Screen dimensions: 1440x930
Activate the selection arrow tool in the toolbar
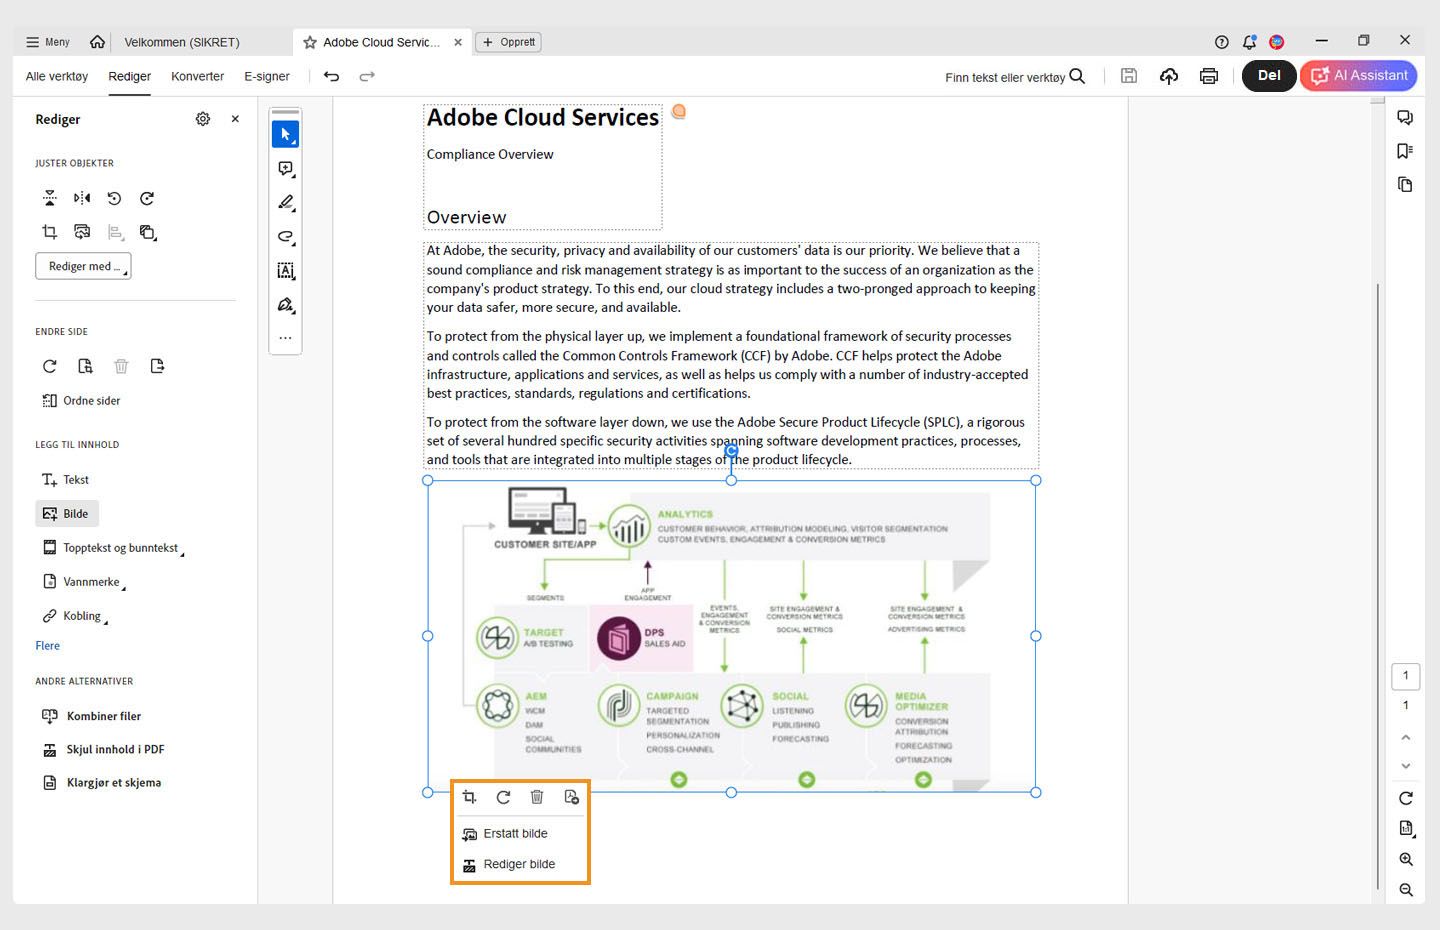(x=285, y=133)
